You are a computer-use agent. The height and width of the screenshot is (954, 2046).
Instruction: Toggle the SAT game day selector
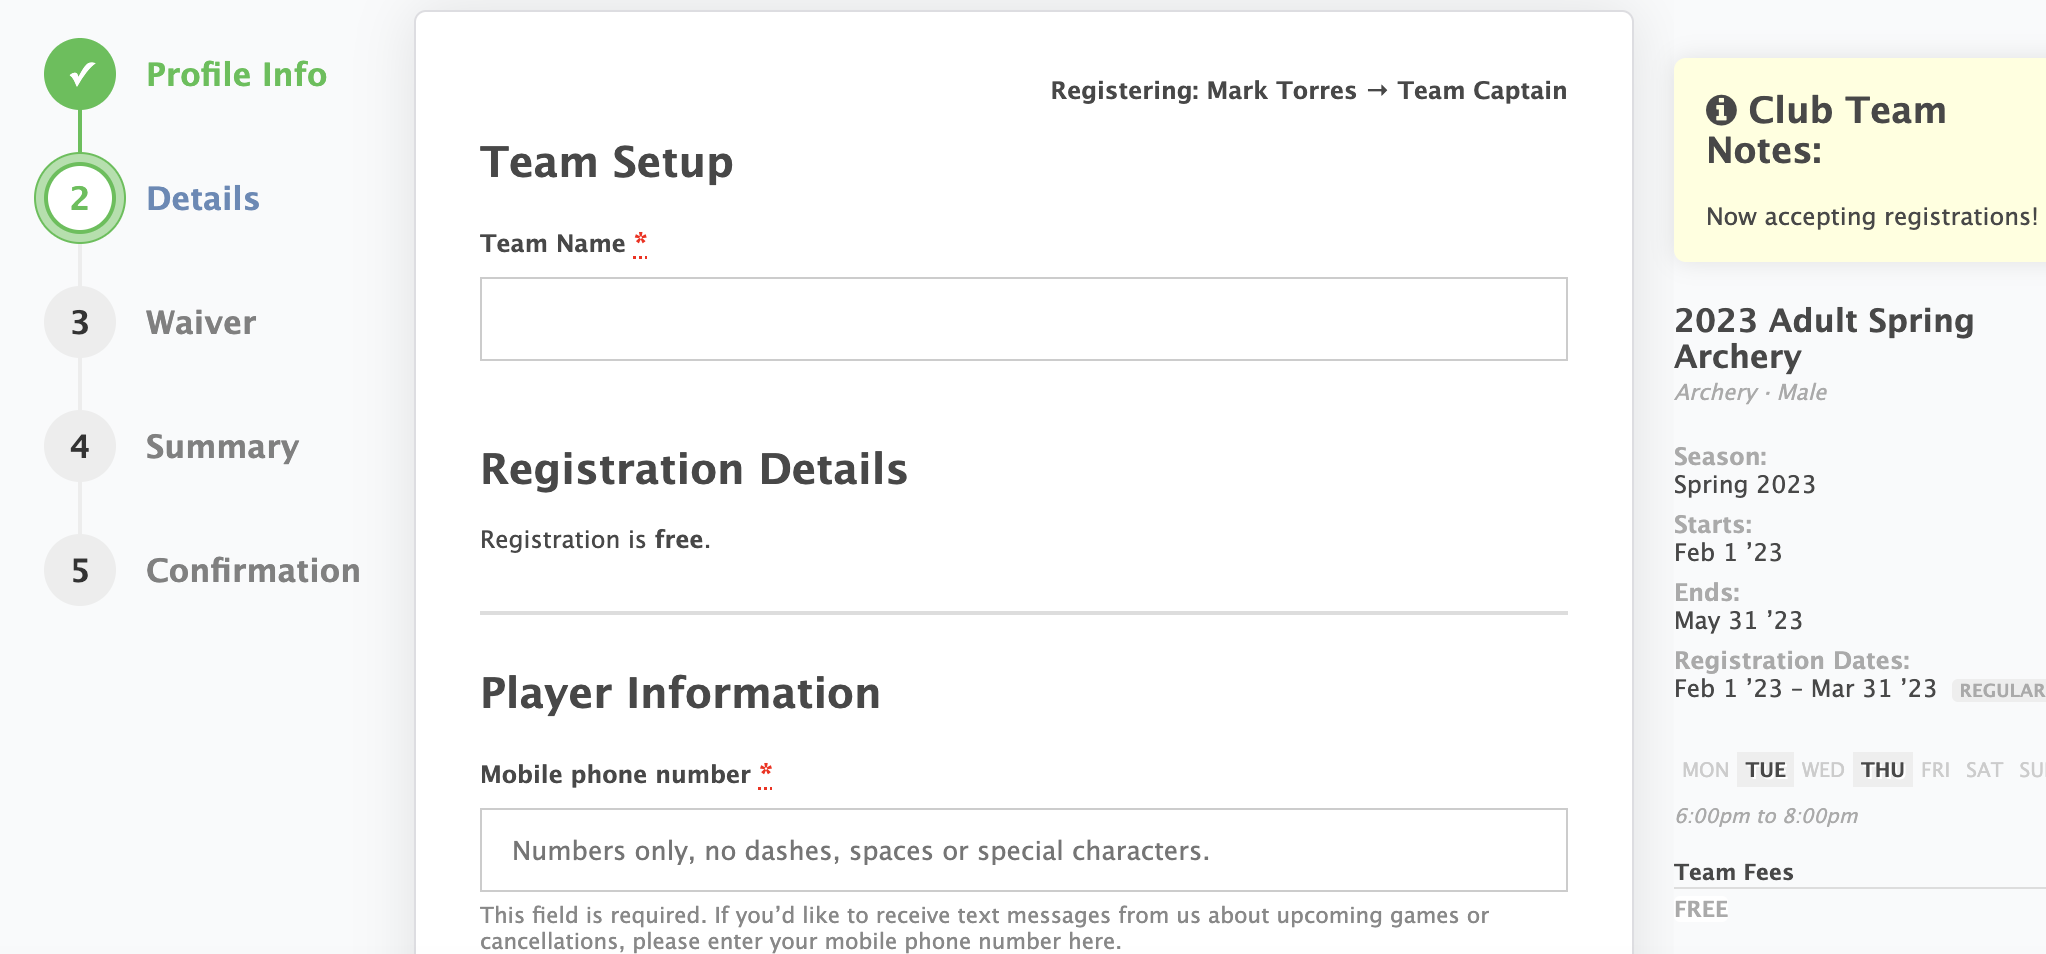tap(1984, 769)
